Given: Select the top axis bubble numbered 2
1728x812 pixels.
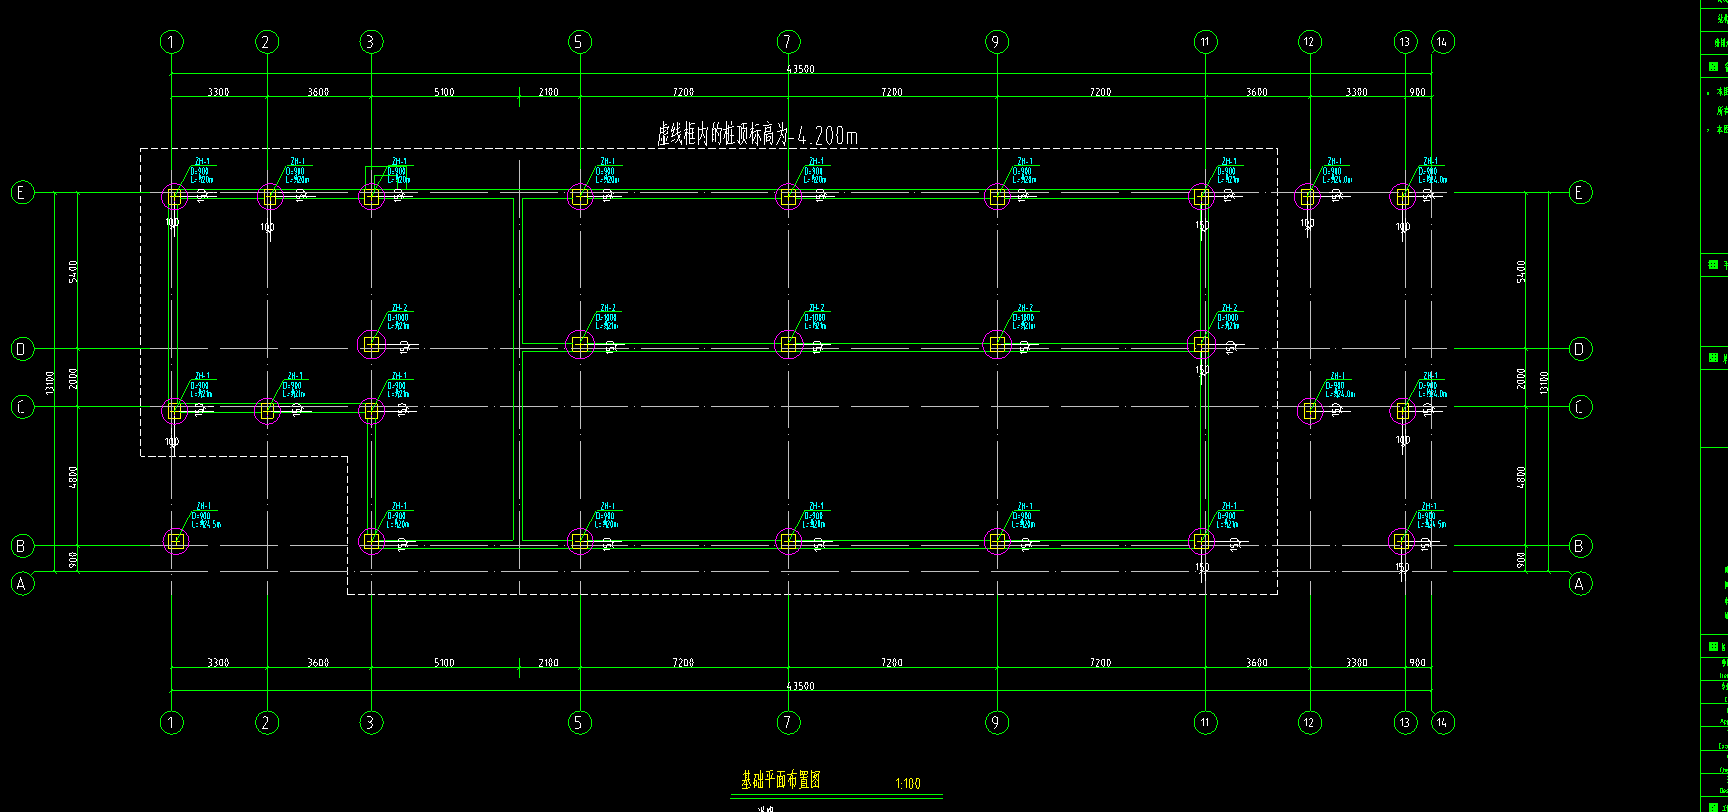Looking at the screenshot, I should click(267, 42).
